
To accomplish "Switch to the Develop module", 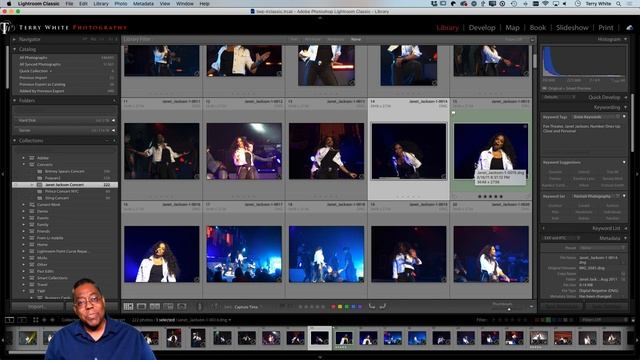I will click(x=482, y=27).
